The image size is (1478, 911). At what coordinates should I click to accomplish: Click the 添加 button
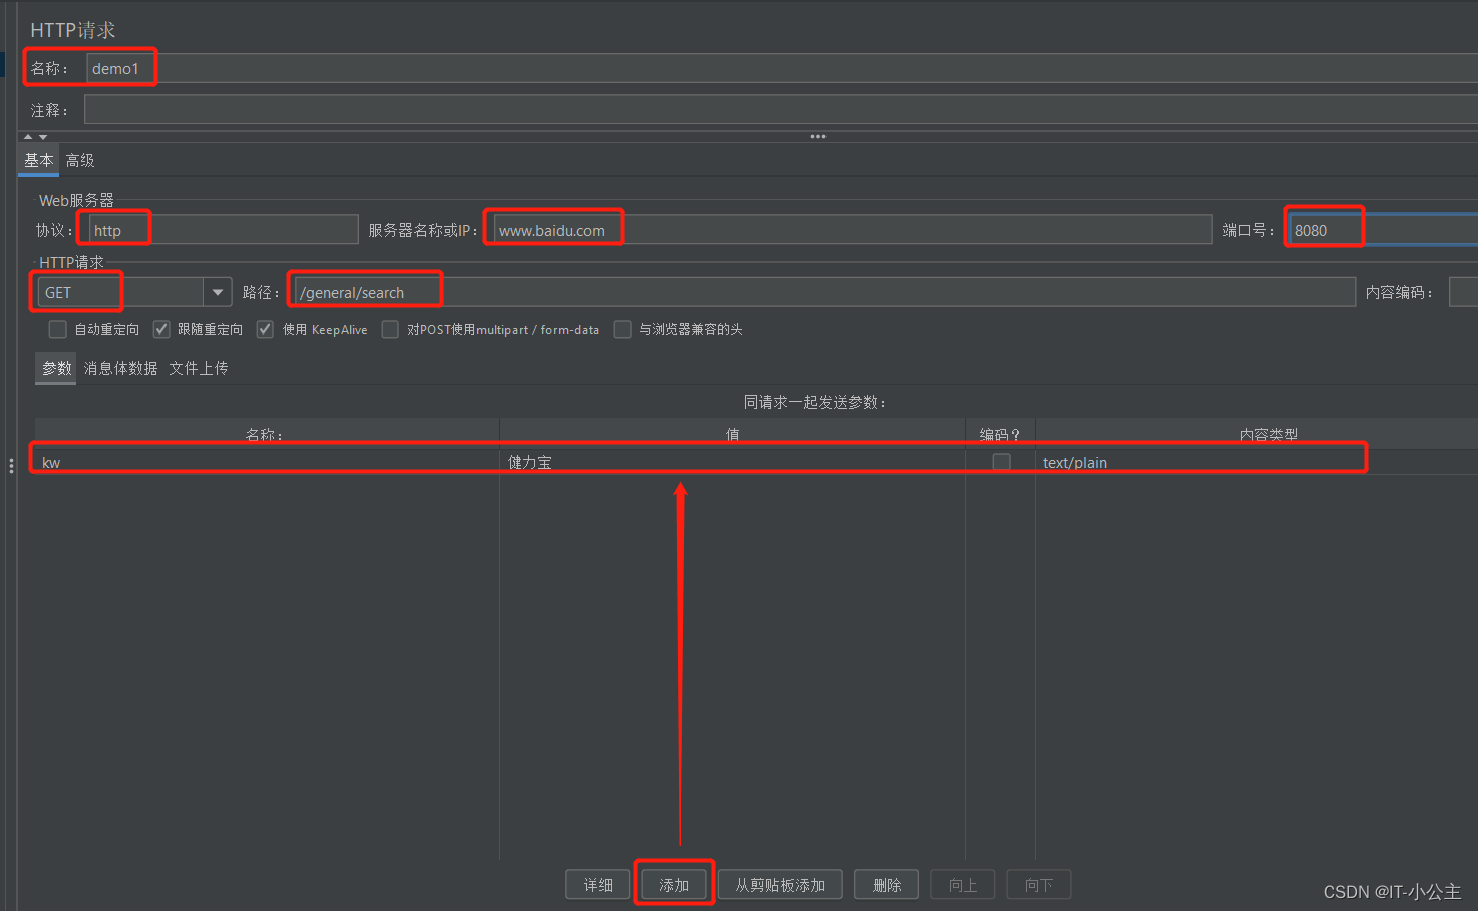tap(674, 885)
